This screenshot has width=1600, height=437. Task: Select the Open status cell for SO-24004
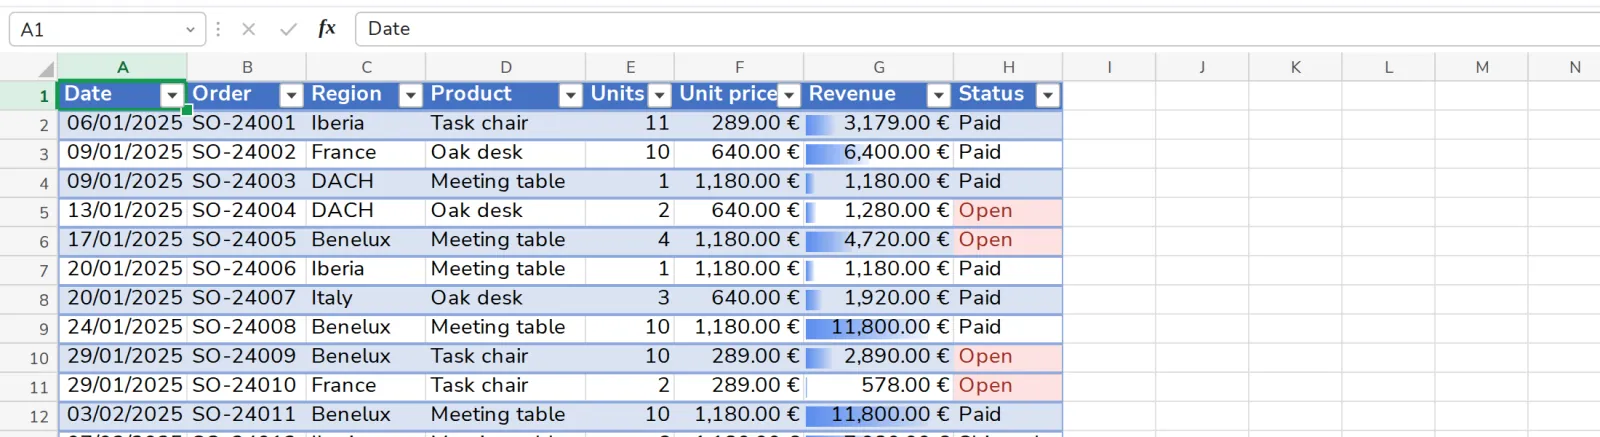pos(1008,211)
